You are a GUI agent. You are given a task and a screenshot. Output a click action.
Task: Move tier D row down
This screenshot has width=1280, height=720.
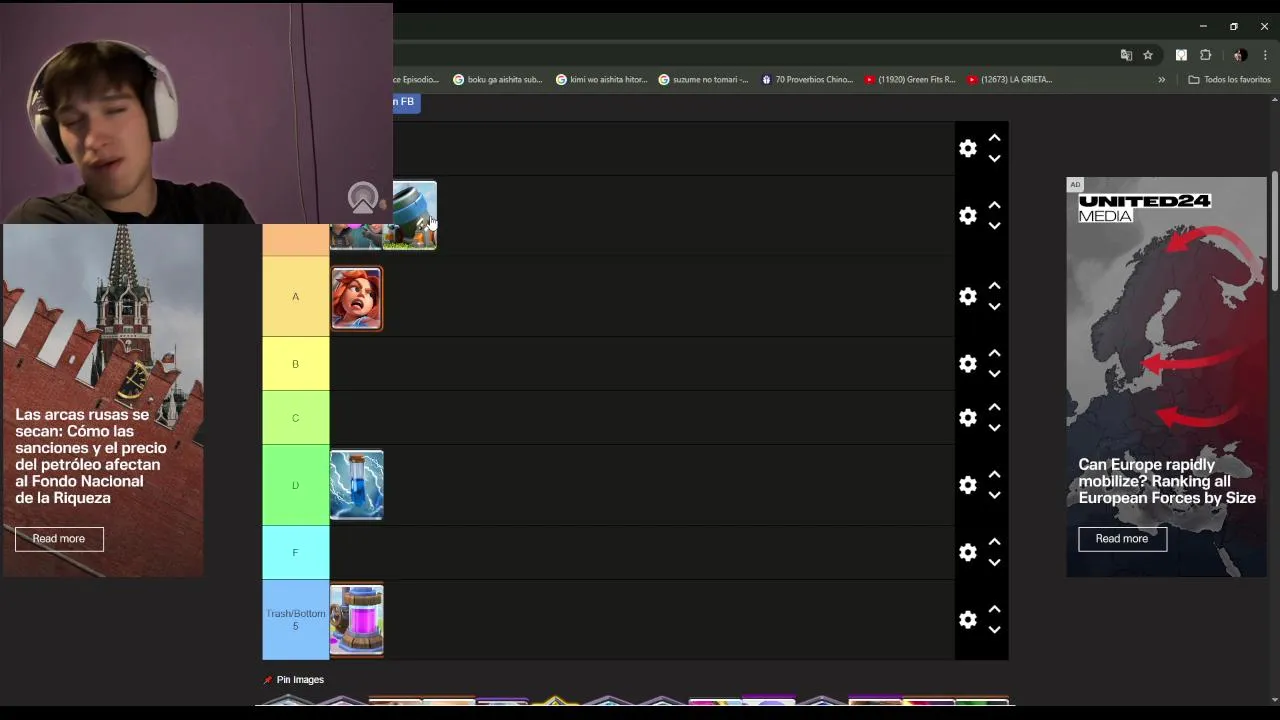click(994, 495)
